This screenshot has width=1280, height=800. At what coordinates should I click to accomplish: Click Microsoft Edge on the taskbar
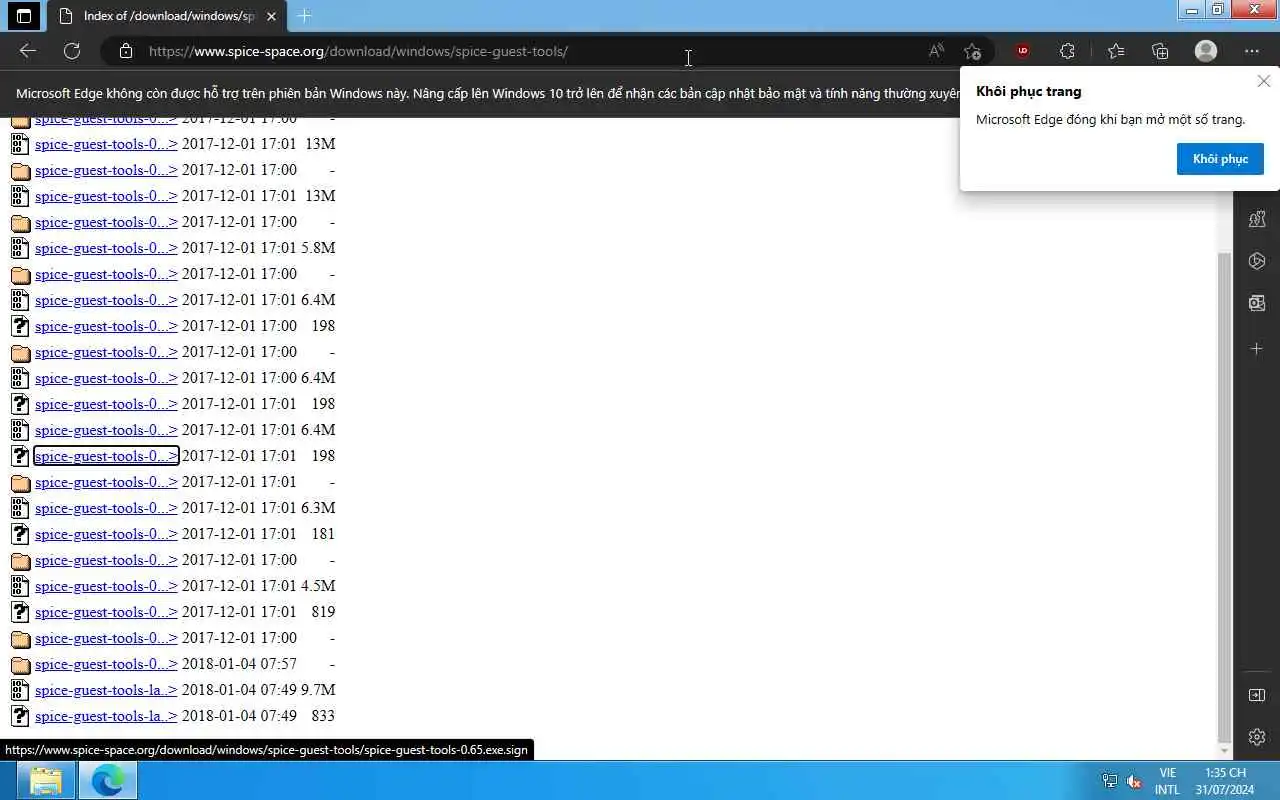pyautogui.click(x=107, y=780)
